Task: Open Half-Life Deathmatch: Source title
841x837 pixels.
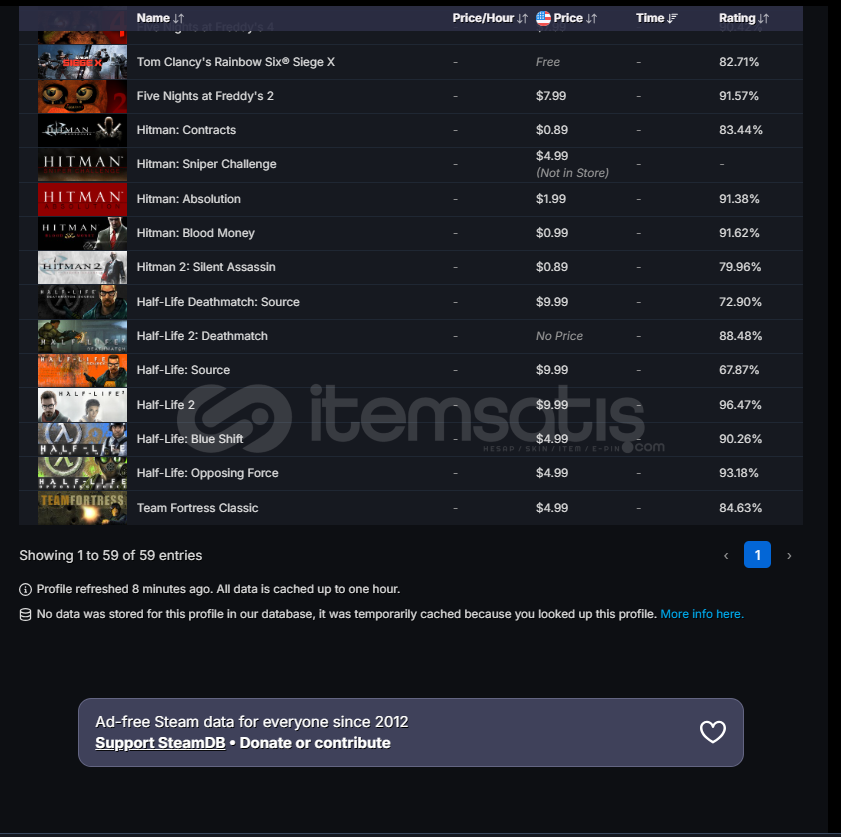Action: coord(218,302)
